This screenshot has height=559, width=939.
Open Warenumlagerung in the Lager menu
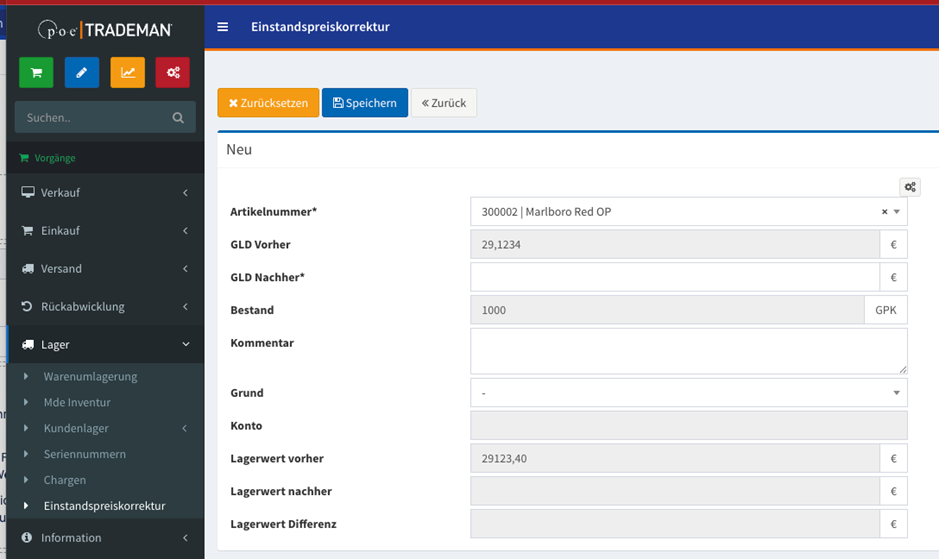(x=90, y=376)
